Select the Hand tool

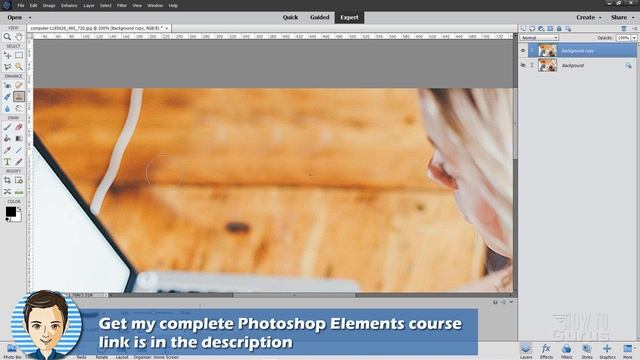pyautogui.click(x=19, y=37)
